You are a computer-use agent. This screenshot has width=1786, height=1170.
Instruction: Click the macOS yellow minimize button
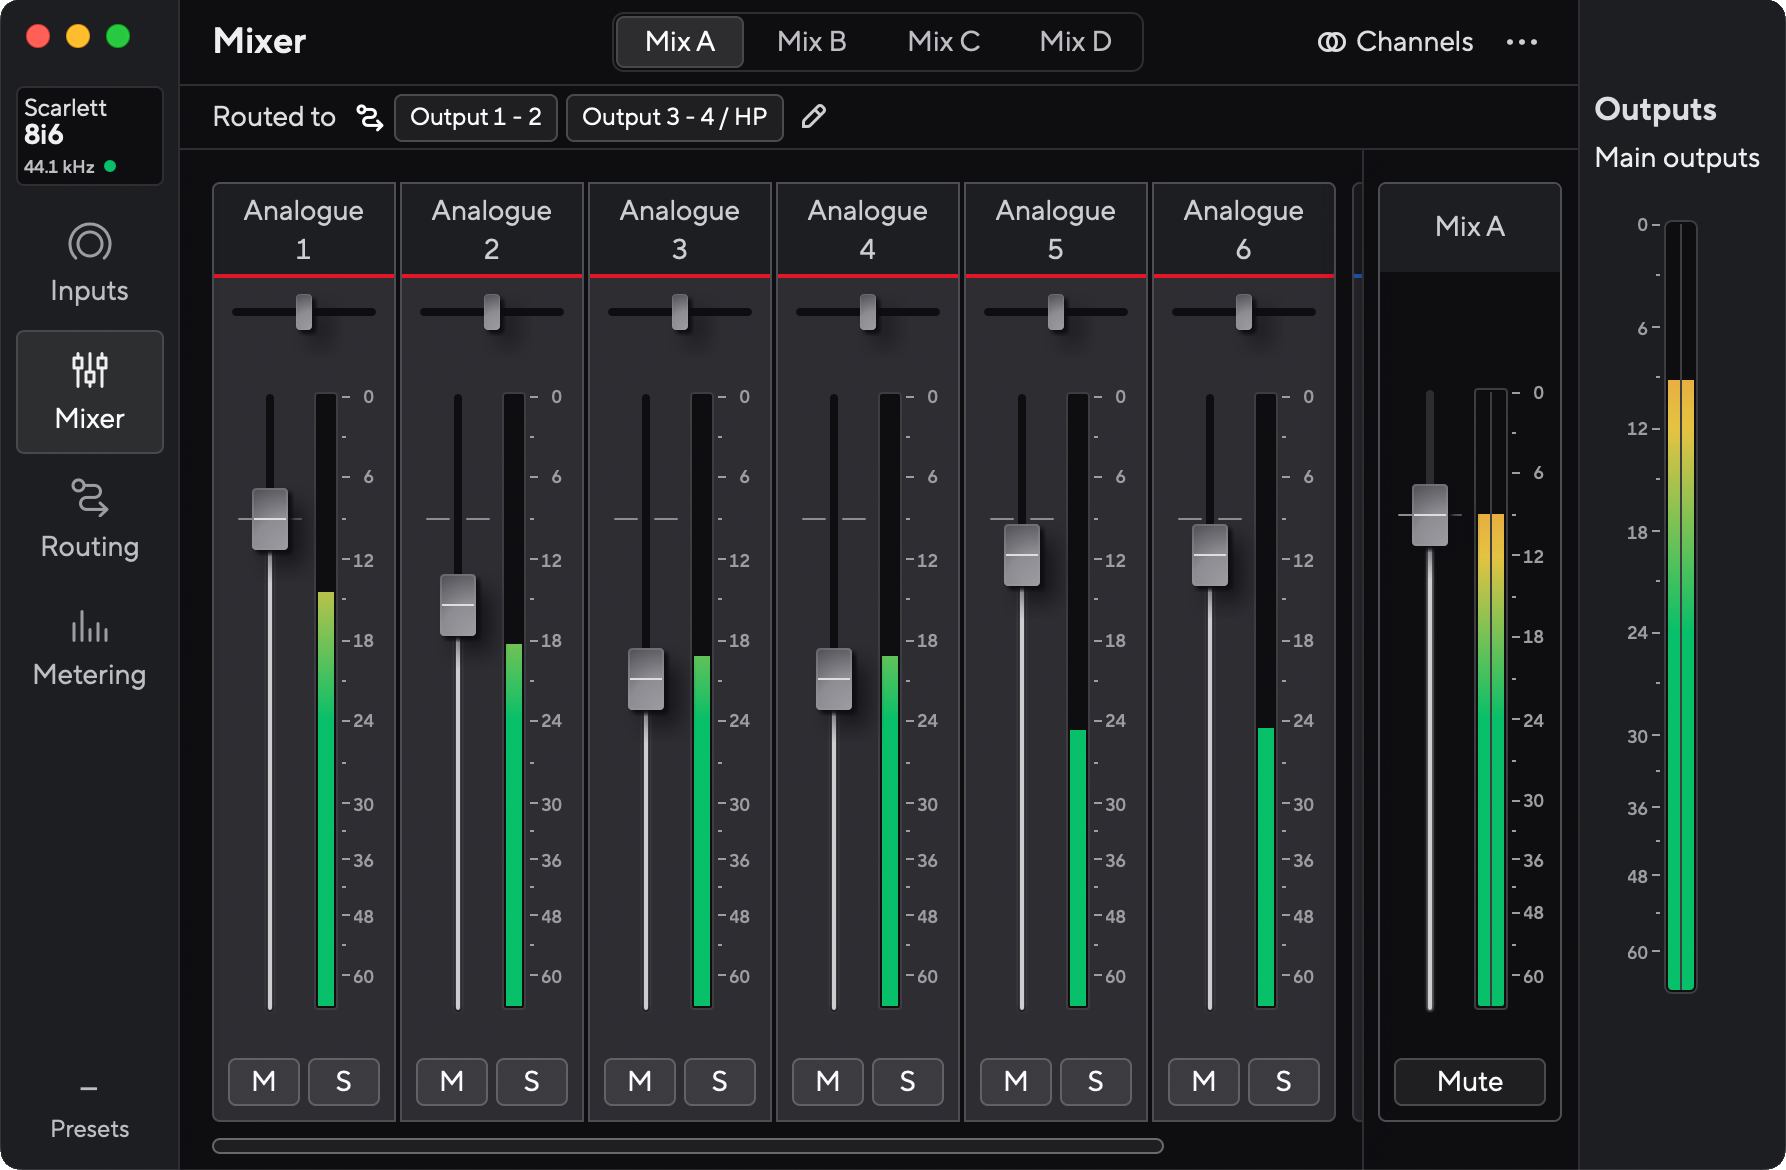point(78,36)
